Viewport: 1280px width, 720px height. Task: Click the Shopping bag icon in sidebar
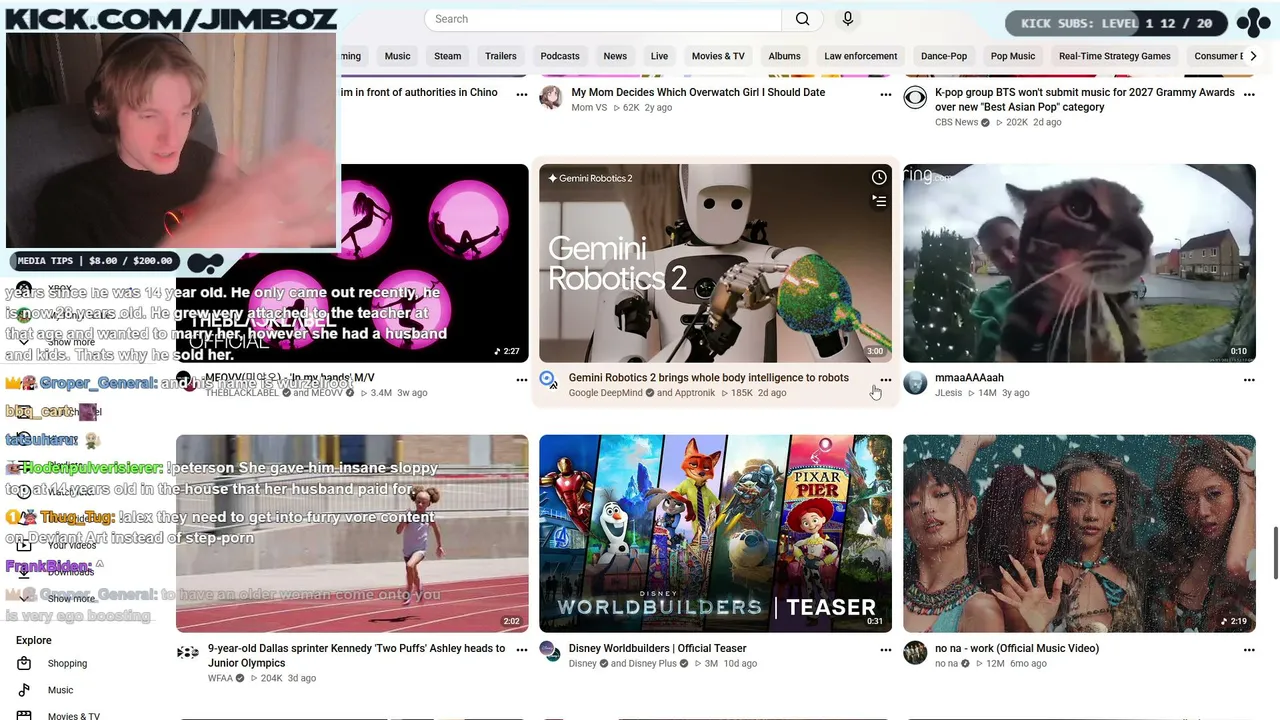pyautogui.click(x=24, y=663)
